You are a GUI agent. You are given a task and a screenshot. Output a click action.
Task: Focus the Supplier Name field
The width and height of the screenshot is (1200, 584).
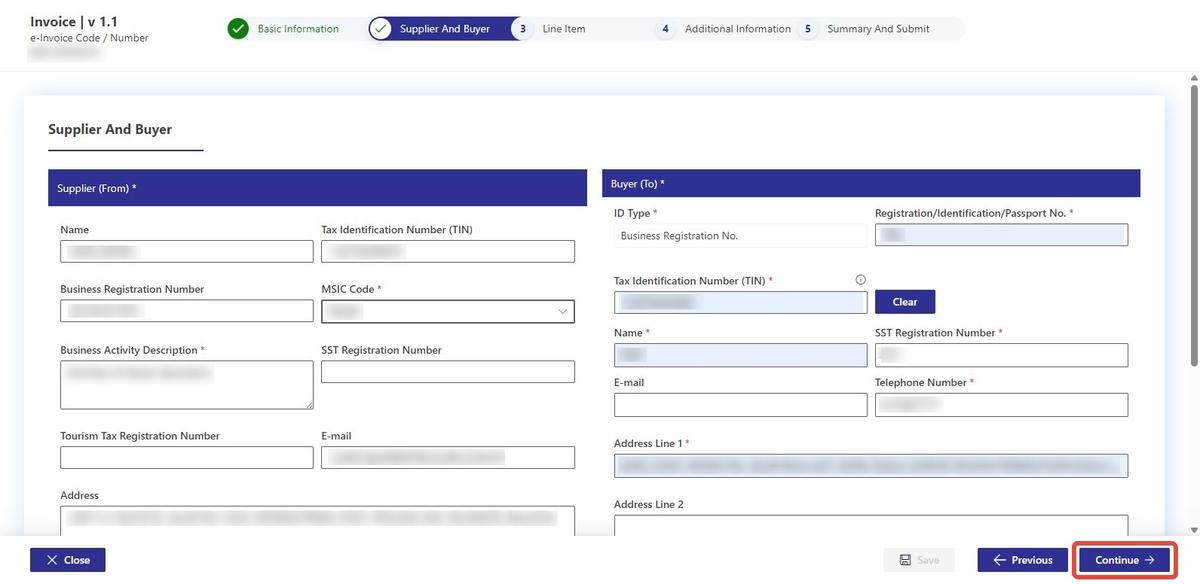187,251
